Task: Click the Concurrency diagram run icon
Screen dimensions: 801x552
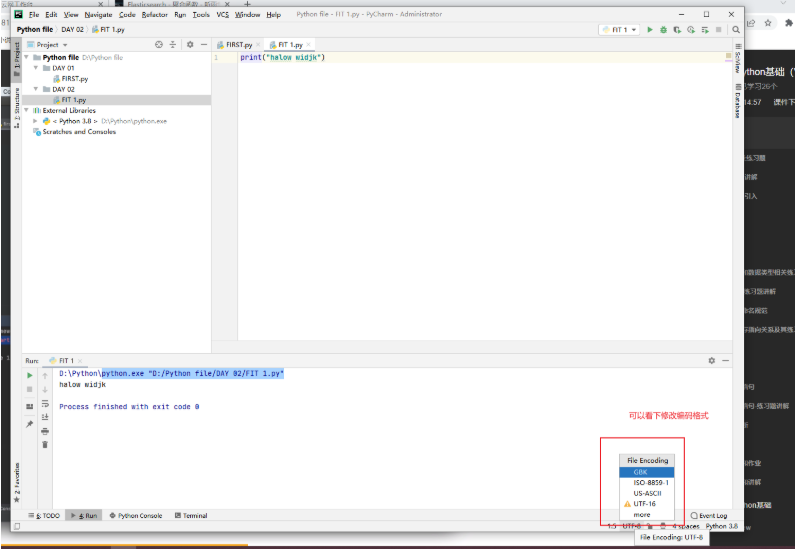Action: click(705, 30)
